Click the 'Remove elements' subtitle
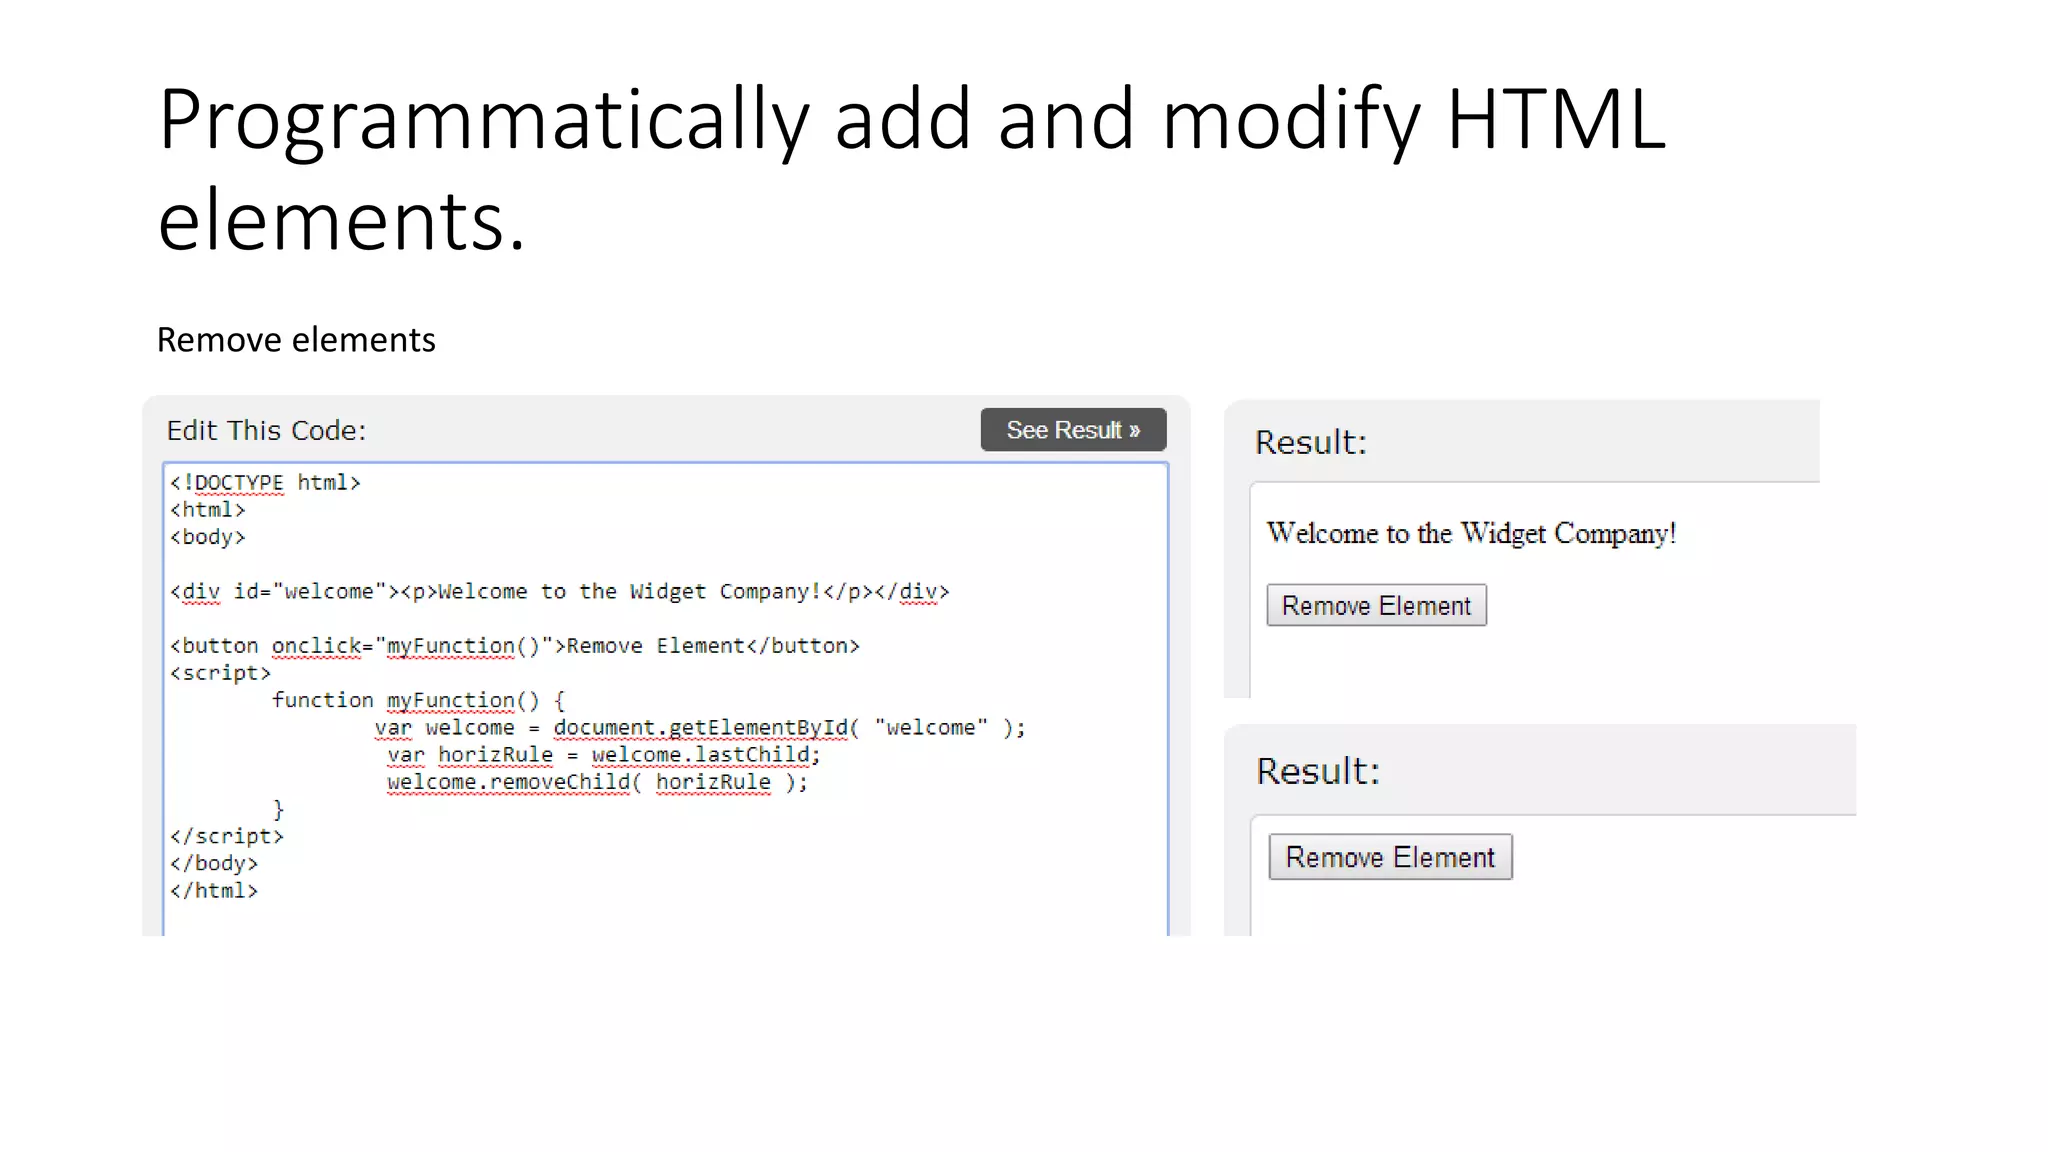This screenshot has width=2048, height=1152. (296, 340)
